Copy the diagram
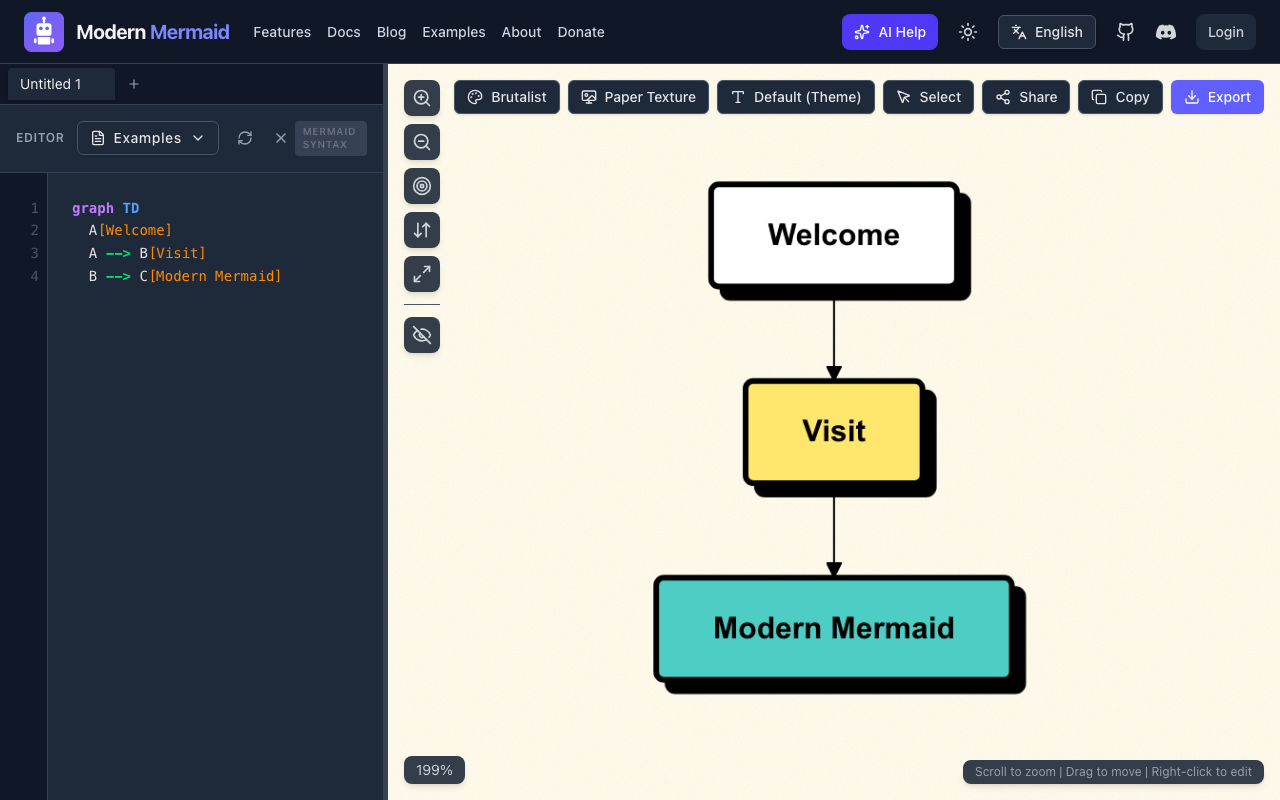This screenshot has height=800, width=1280. pos(1120,97)
